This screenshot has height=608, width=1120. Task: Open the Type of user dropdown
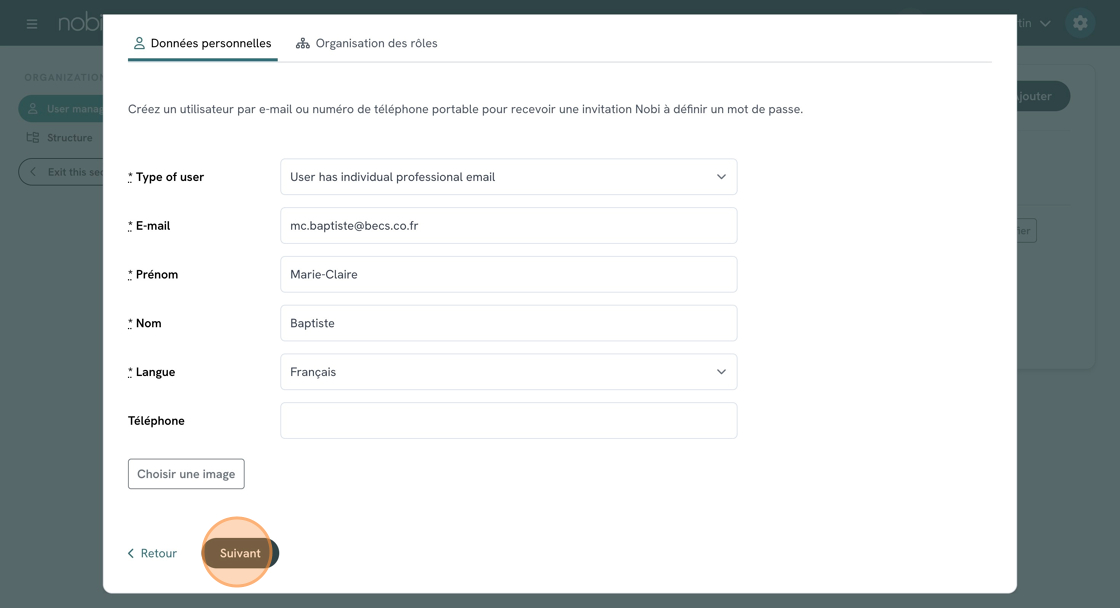click(x=508, y=177)
